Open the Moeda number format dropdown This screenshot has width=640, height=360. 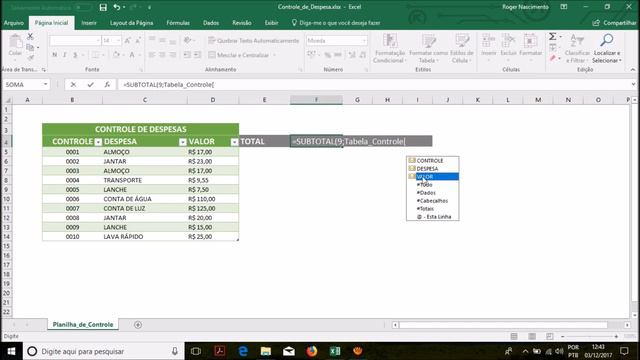point(364,40)
